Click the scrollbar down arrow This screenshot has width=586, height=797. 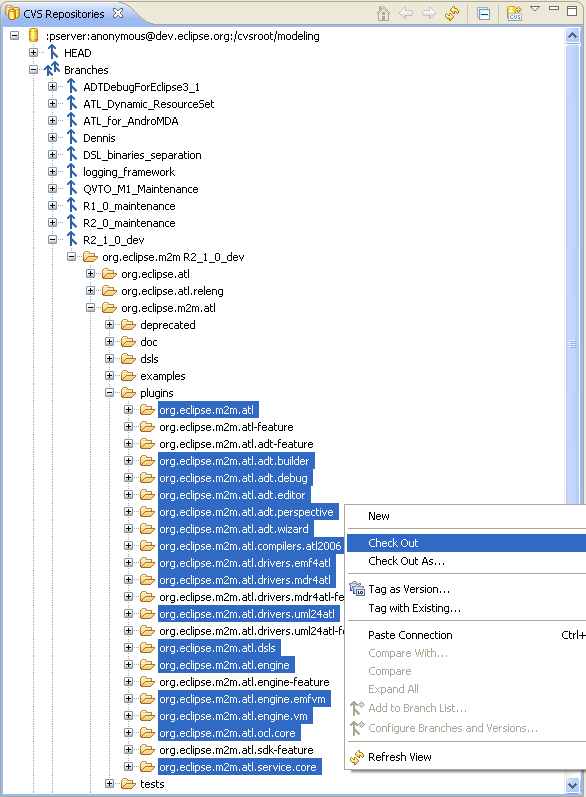point(572,784)
